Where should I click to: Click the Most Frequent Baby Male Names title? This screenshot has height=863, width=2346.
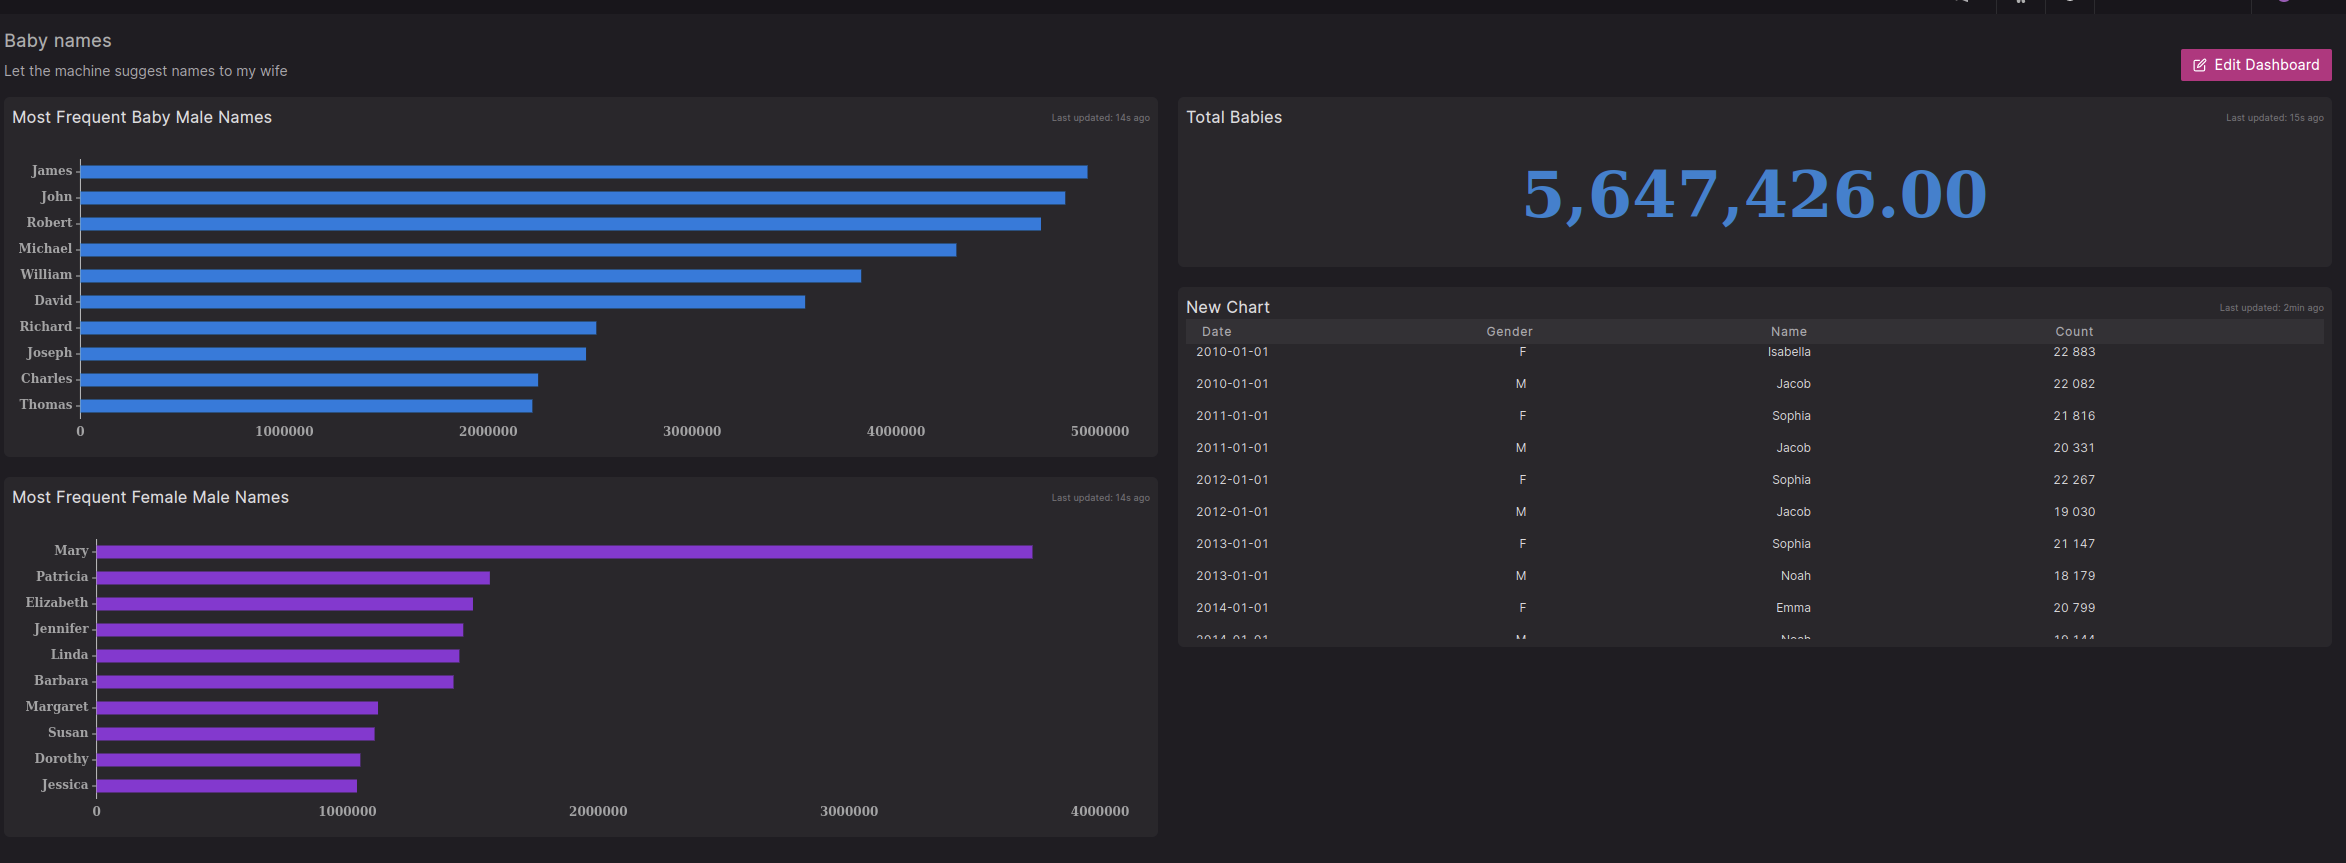coord(142,118)
